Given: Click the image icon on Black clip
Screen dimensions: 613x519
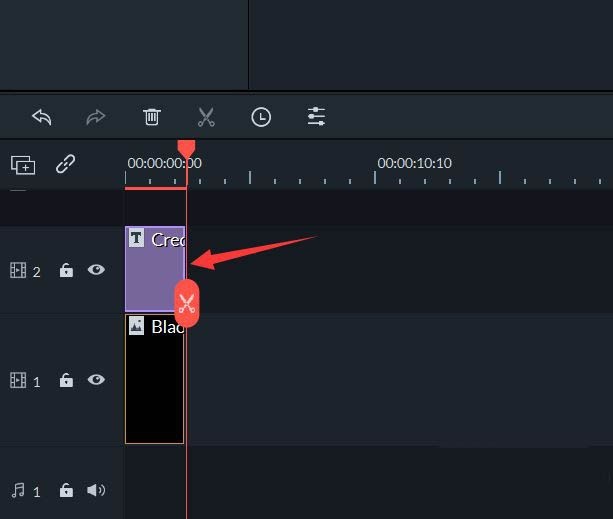Looking at the screenshot, I should [136, 326].
